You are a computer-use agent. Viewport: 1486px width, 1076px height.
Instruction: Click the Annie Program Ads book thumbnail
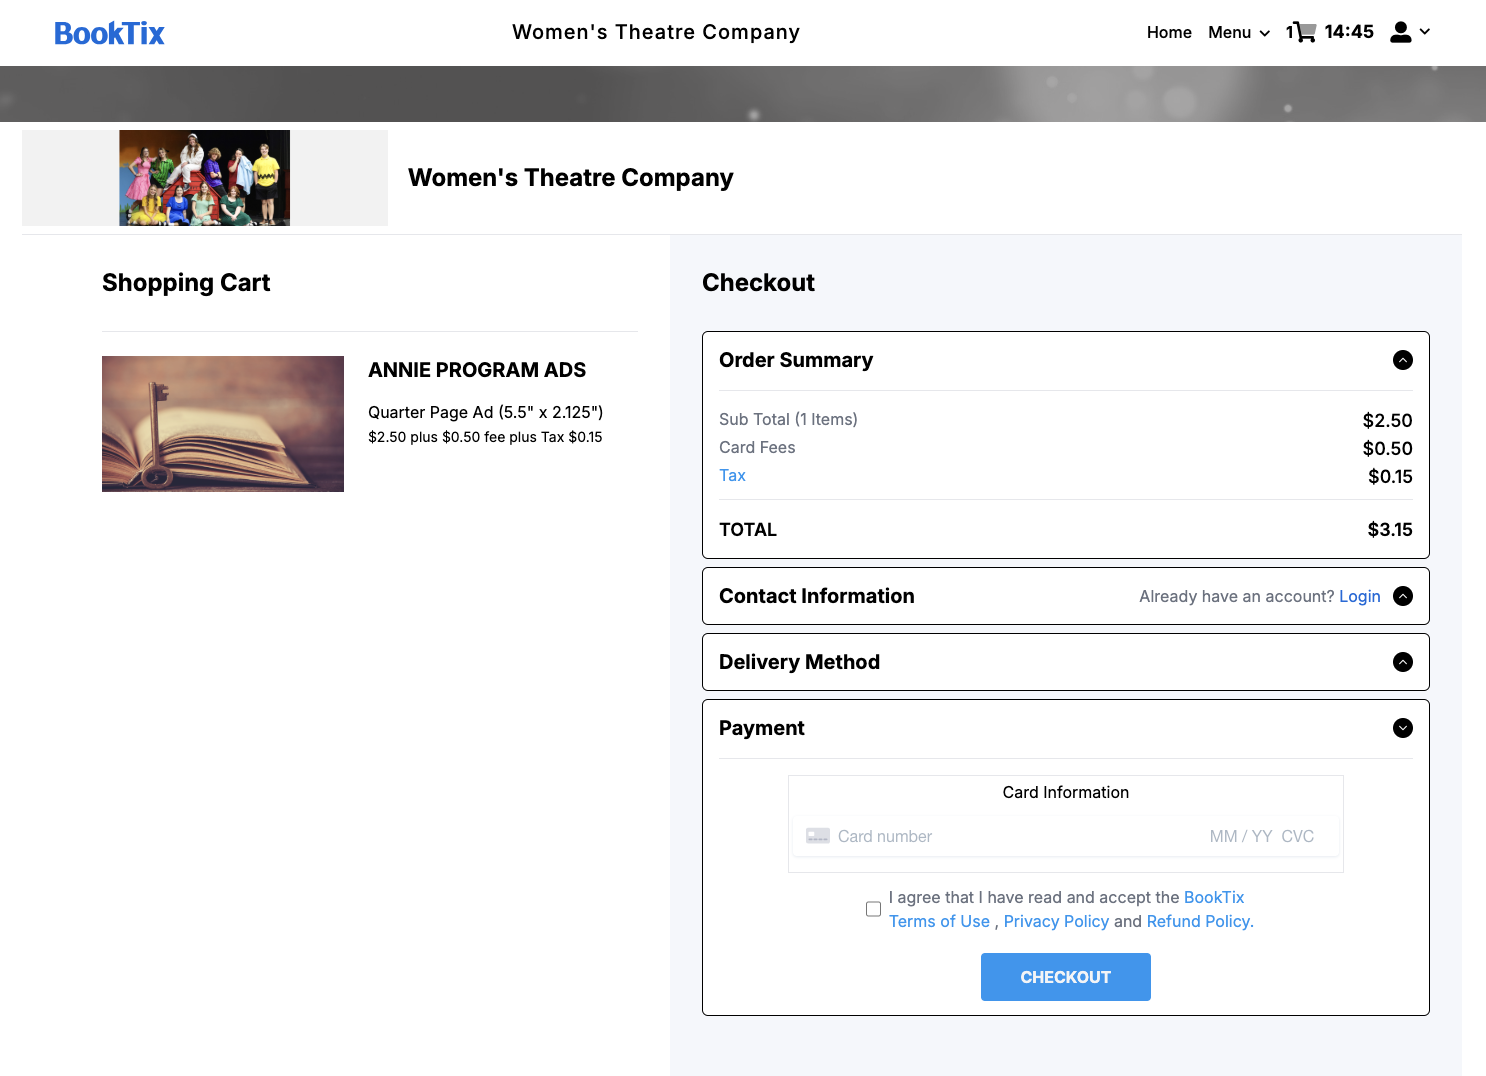[x=223, y=424]
